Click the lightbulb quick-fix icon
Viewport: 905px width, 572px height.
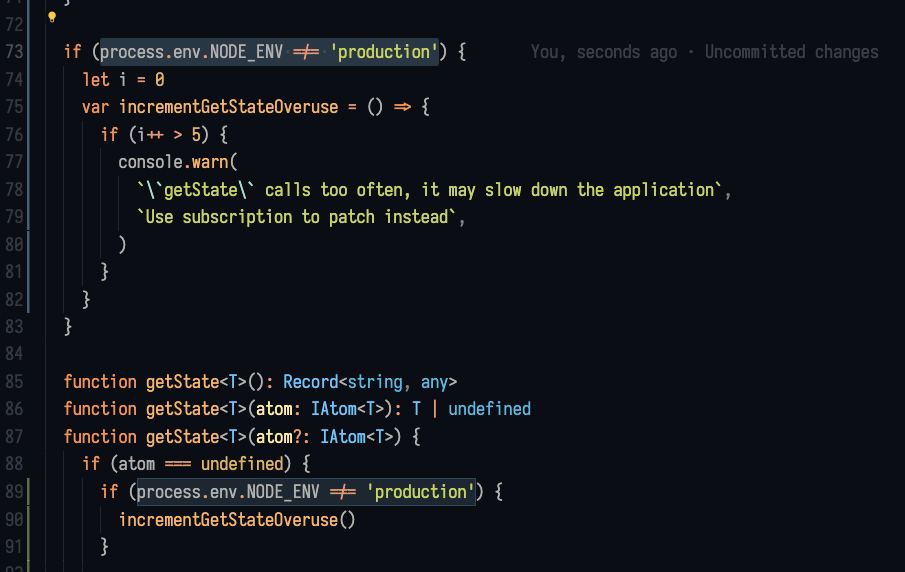pos(52,17)
